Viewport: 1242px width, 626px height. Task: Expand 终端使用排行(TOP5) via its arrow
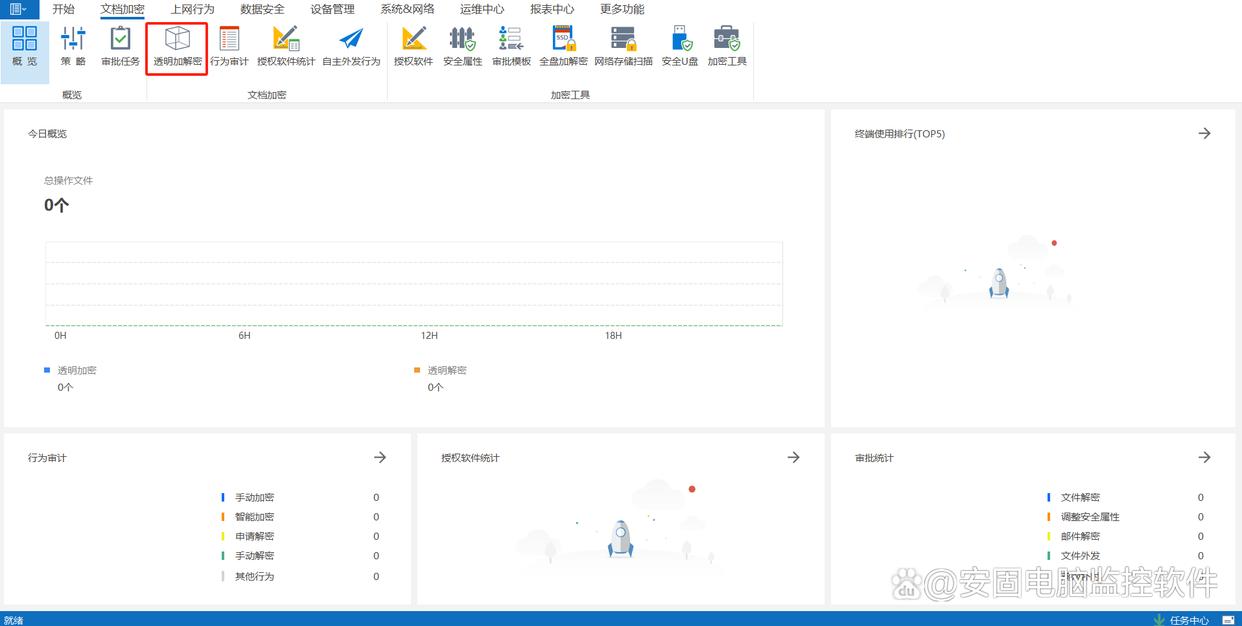[x=1204, y=133]
